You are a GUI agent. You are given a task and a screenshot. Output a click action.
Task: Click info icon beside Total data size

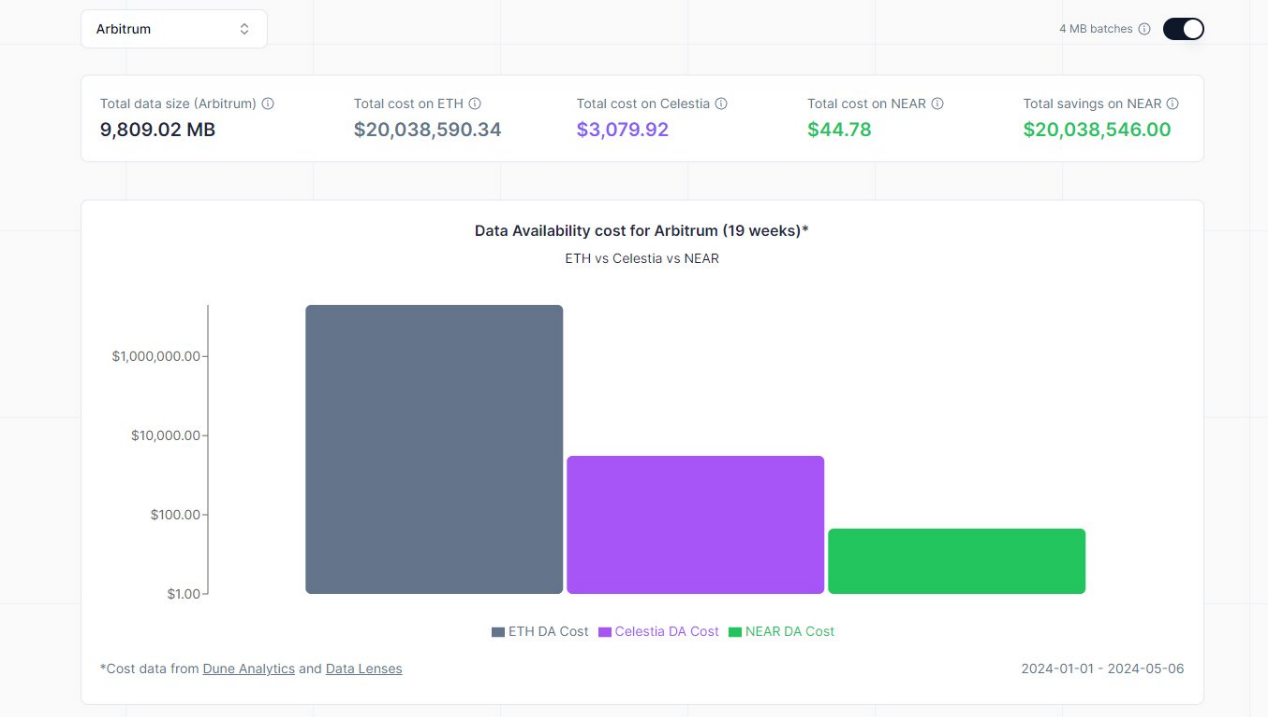click(268, 104)
